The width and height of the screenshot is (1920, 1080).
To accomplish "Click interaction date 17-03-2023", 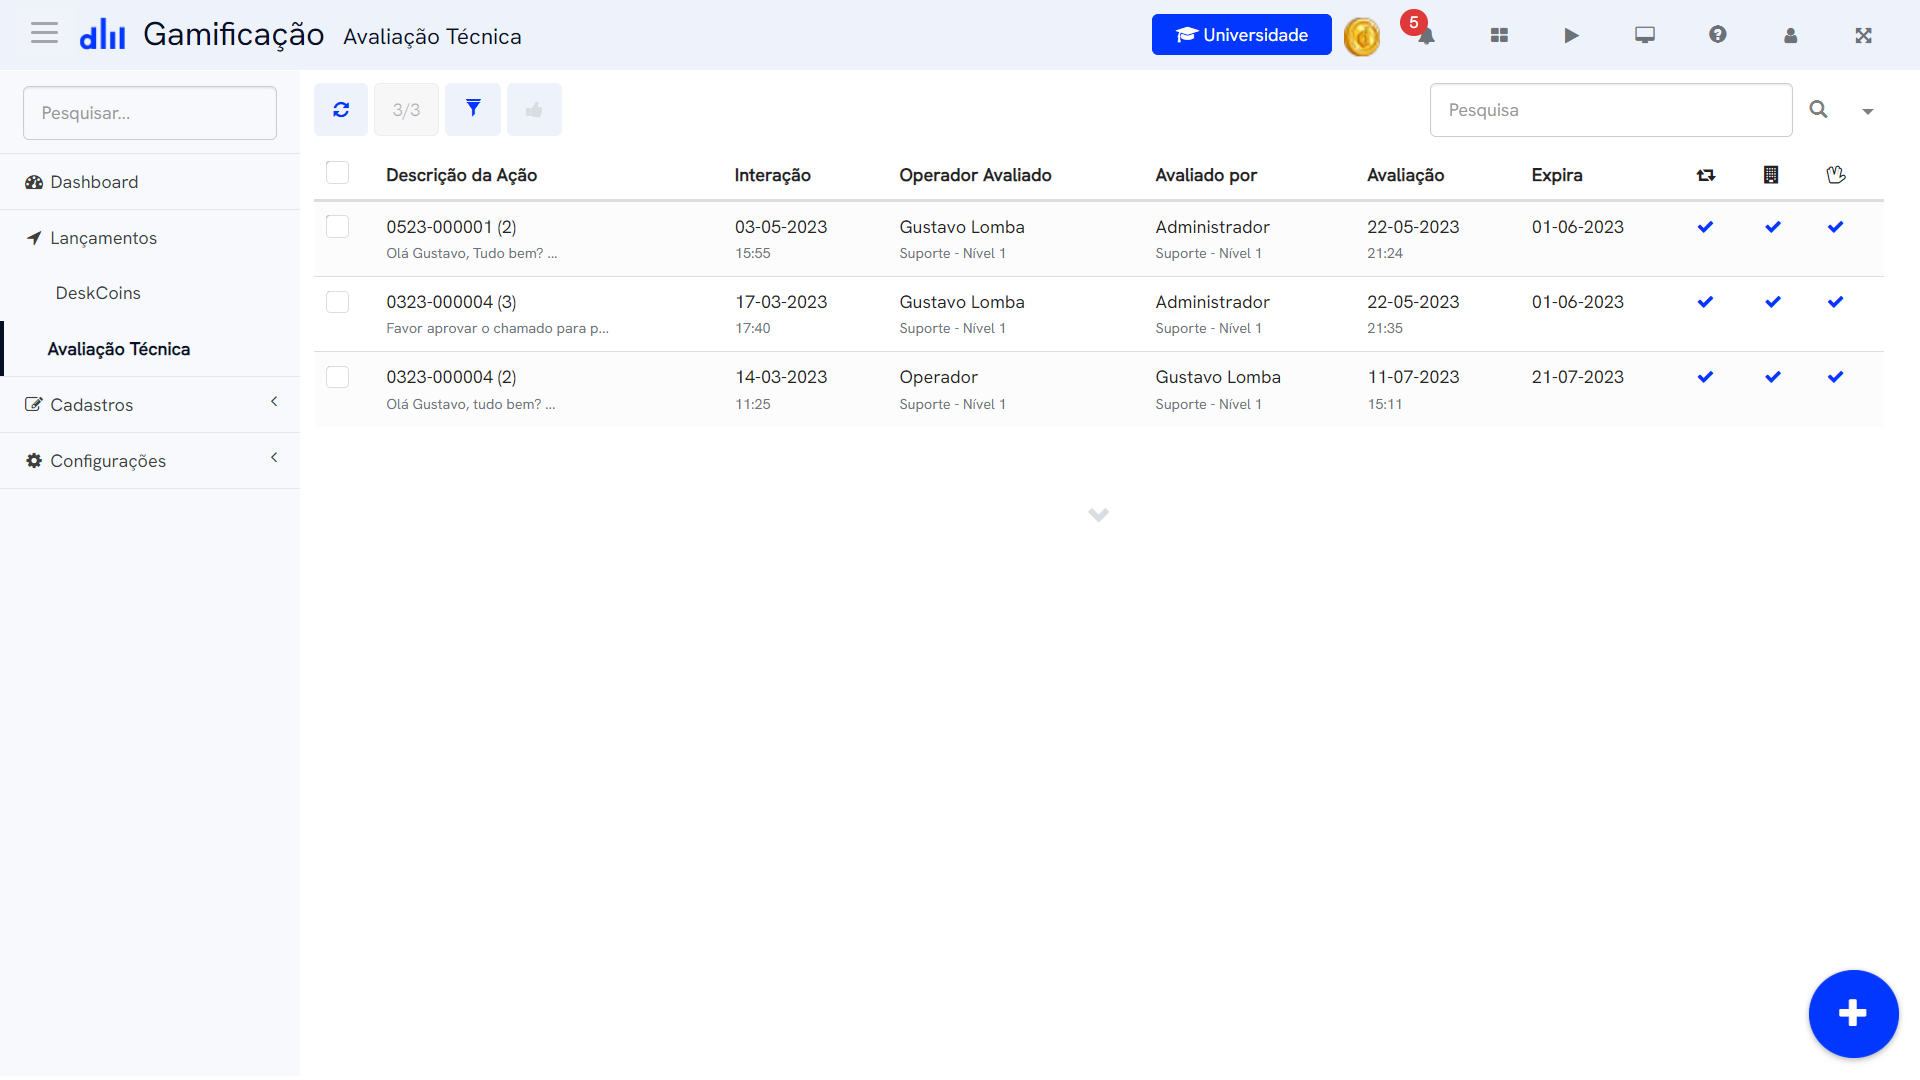I will pos(781,302).
